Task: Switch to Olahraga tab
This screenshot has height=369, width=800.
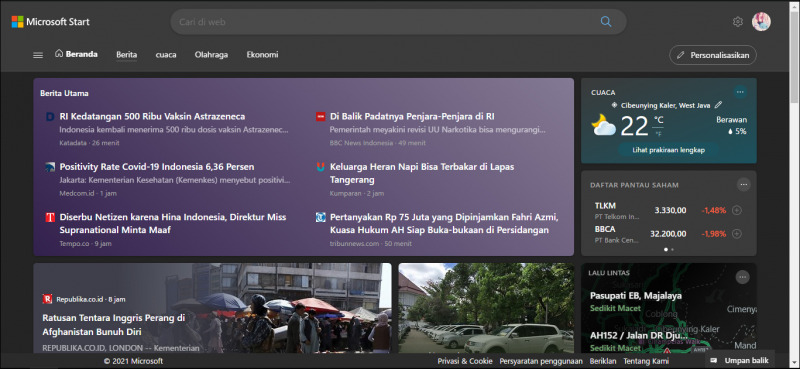Action: pyautogui.click(x=211, y=55)
